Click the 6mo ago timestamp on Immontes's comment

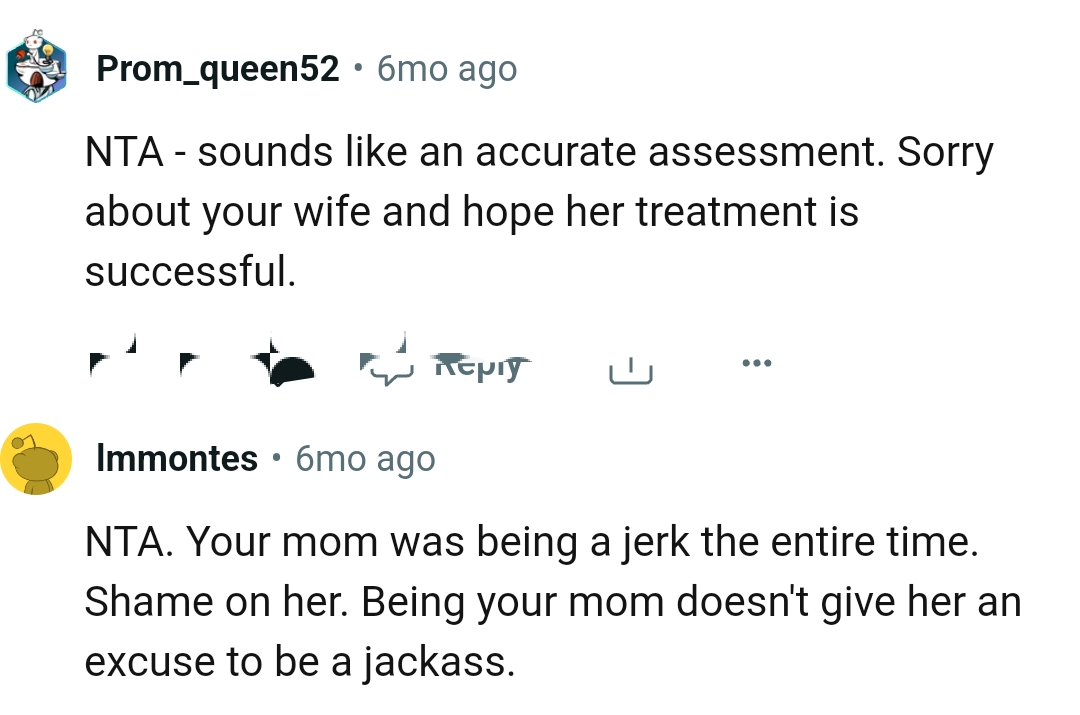click(x=364, y=458)
